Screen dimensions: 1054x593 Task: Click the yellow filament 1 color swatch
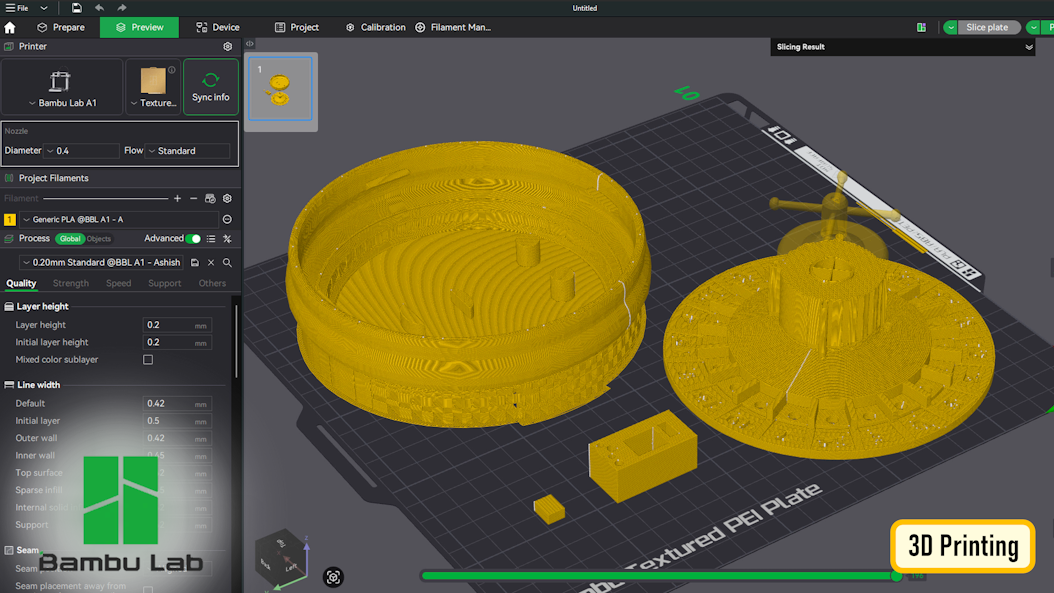pos(9,219)
